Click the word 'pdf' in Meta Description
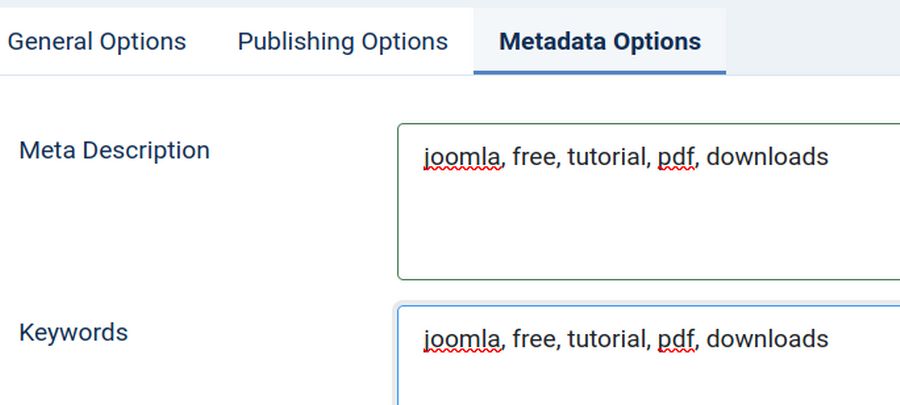The height and width of the screenshot is (405, 900). tap(676, 157)
